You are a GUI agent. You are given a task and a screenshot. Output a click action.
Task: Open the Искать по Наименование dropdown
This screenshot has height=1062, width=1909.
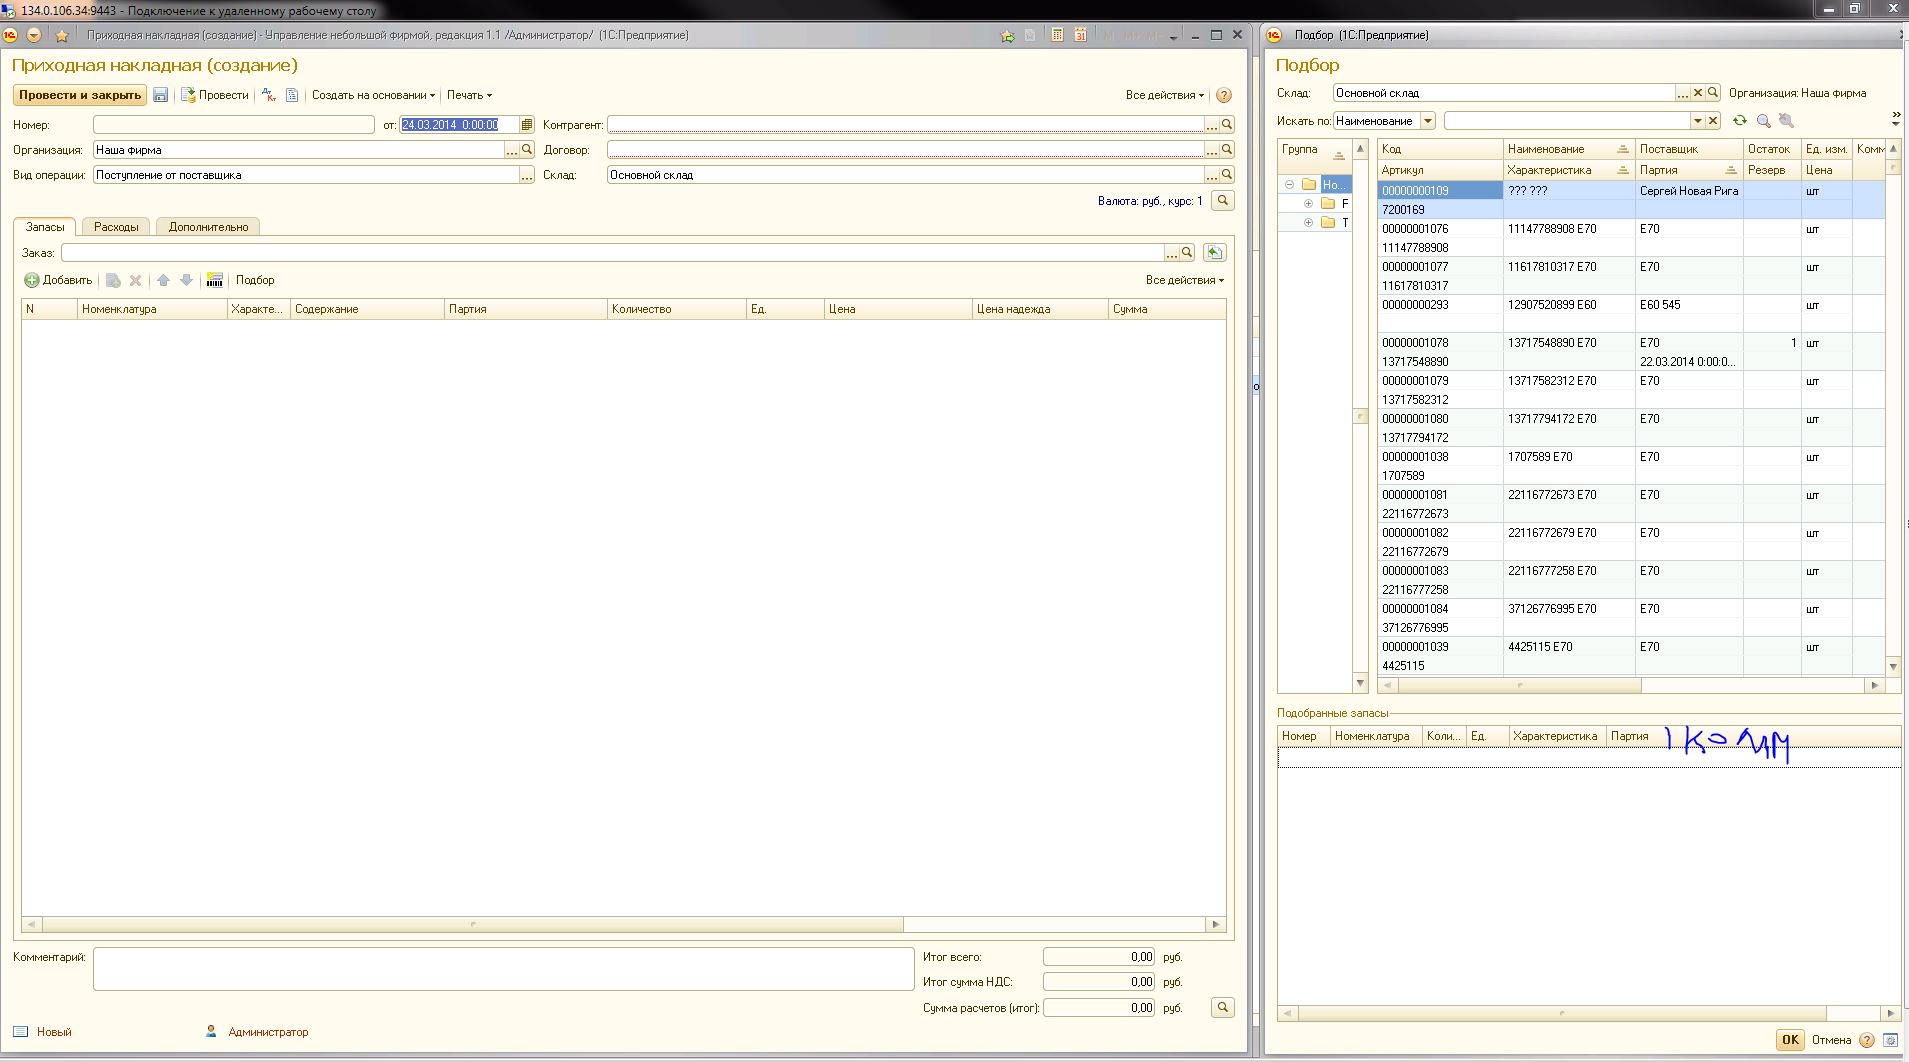point(1427,121)
